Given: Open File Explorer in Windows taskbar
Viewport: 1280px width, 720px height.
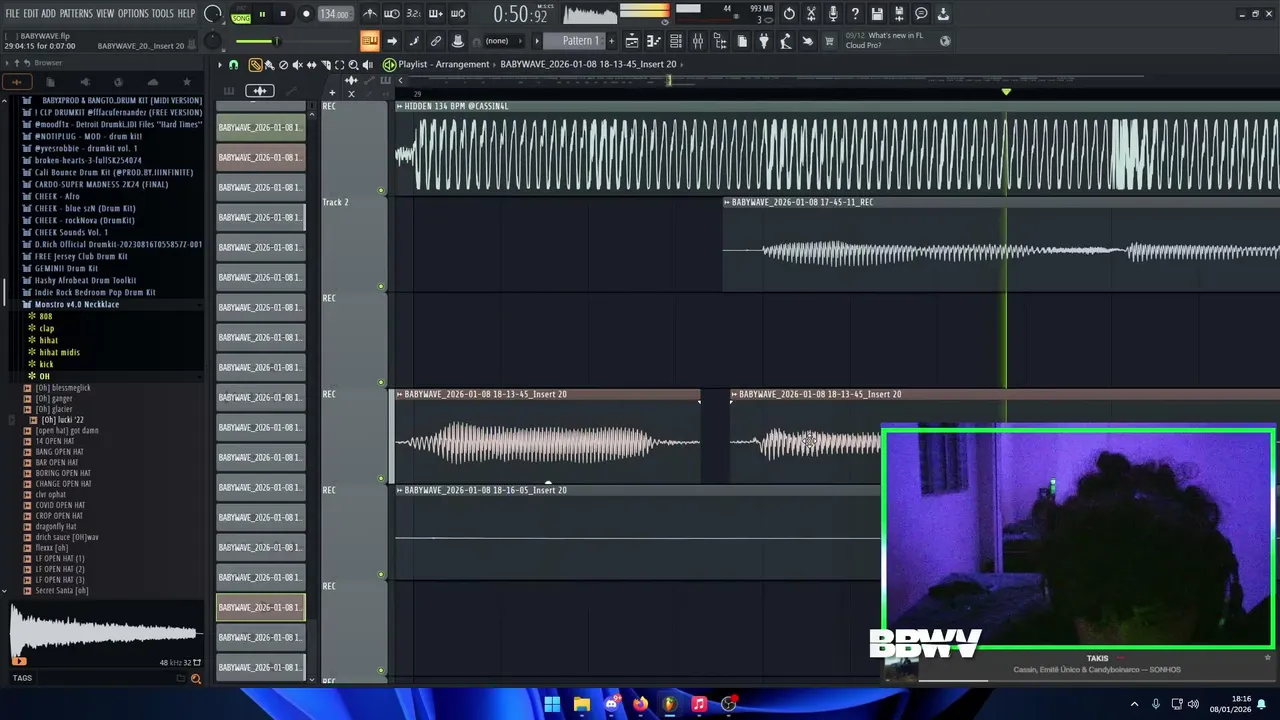Looking at the screenshot, I should (581, 704).
